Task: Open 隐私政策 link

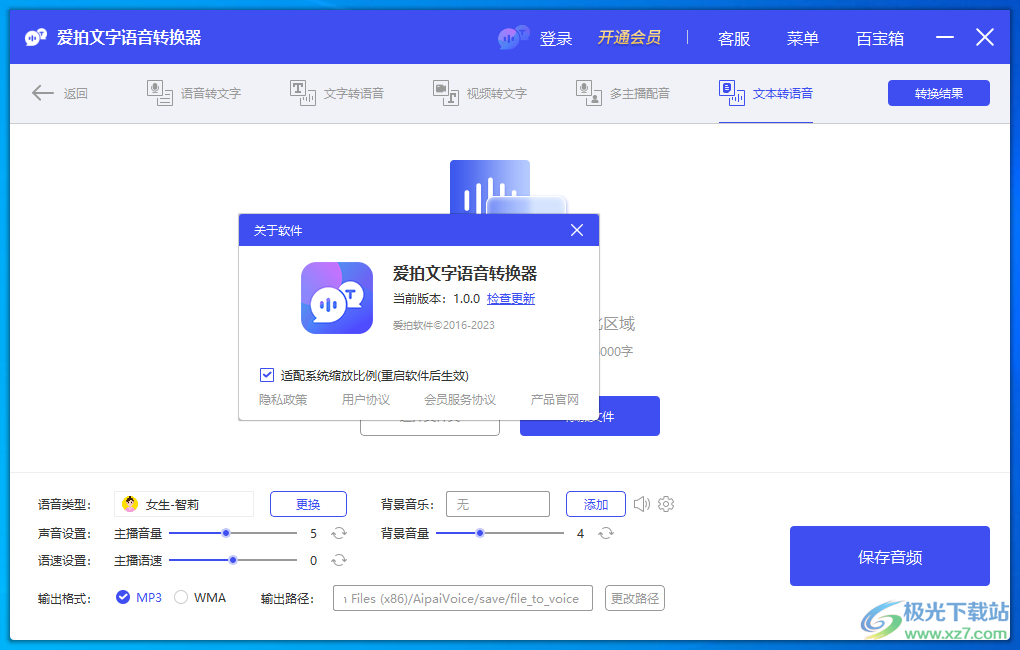Action: [283, 399]
